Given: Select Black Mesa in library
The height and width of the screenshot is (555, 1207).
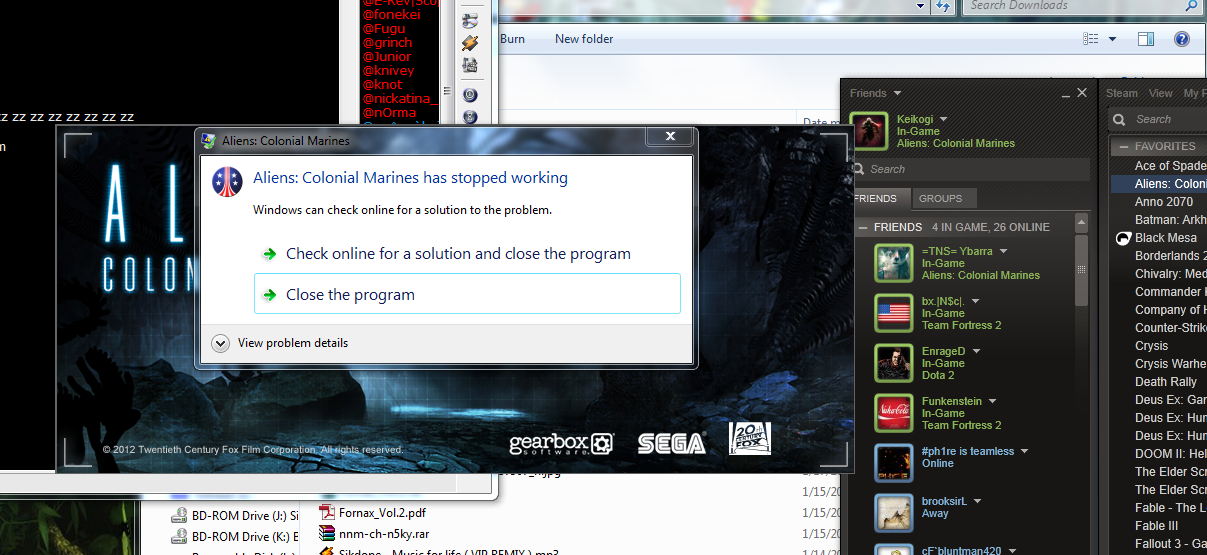Looking at the screenshot, I should pyautogui.click(x=1166, y=237).
